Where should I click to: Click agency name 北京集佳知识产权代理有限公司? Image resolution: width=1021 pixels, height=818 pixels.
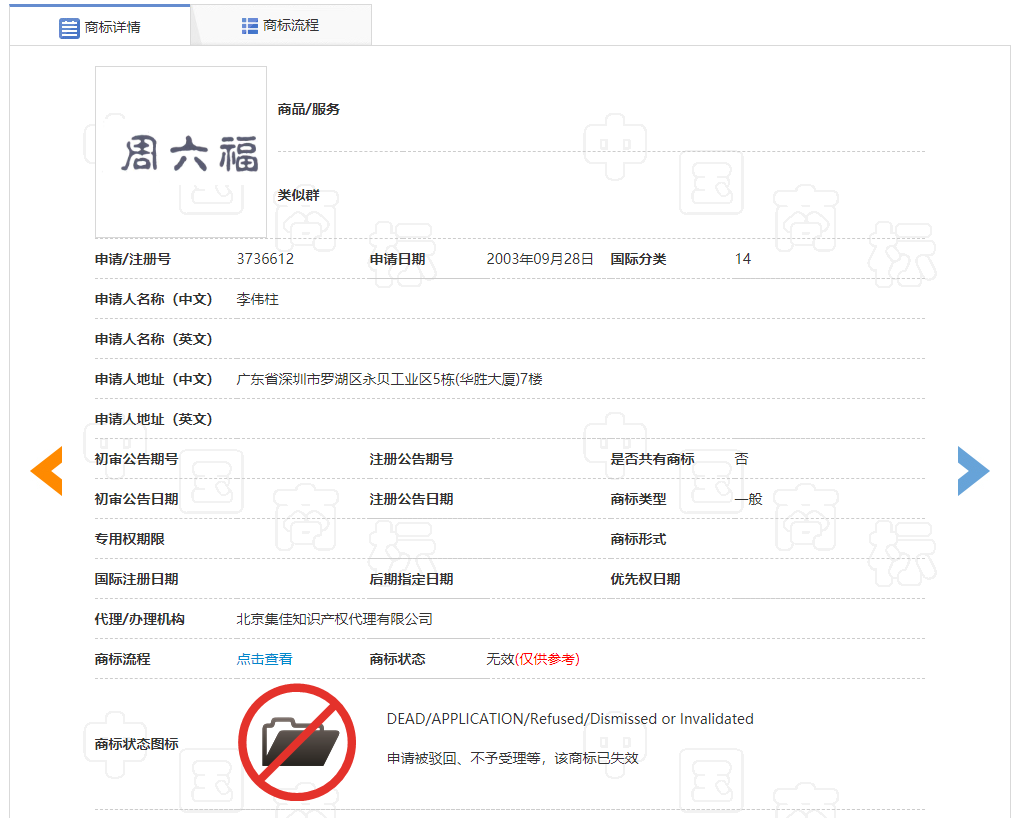click(334, 619)
